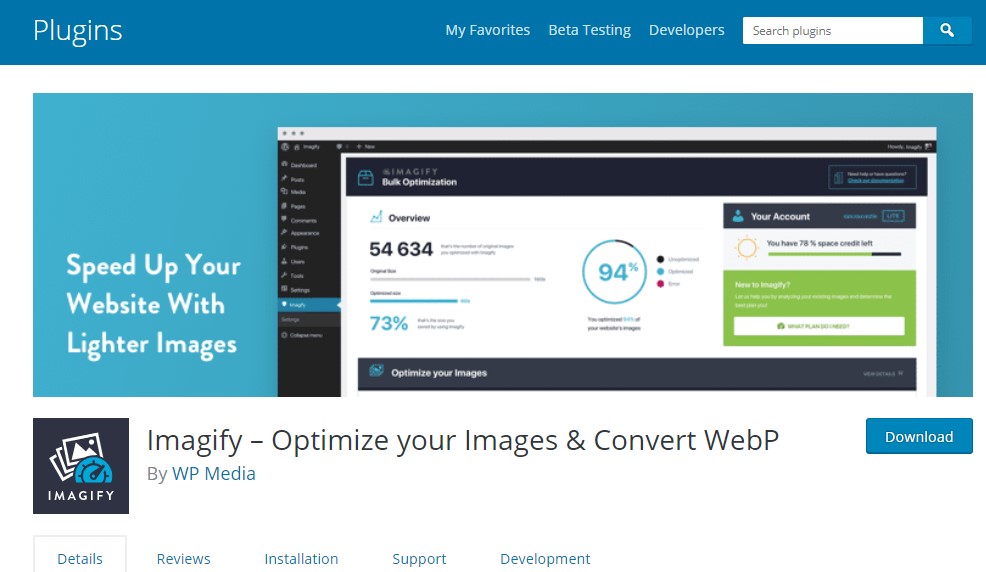Go to the Development tab

click(545, 558)
